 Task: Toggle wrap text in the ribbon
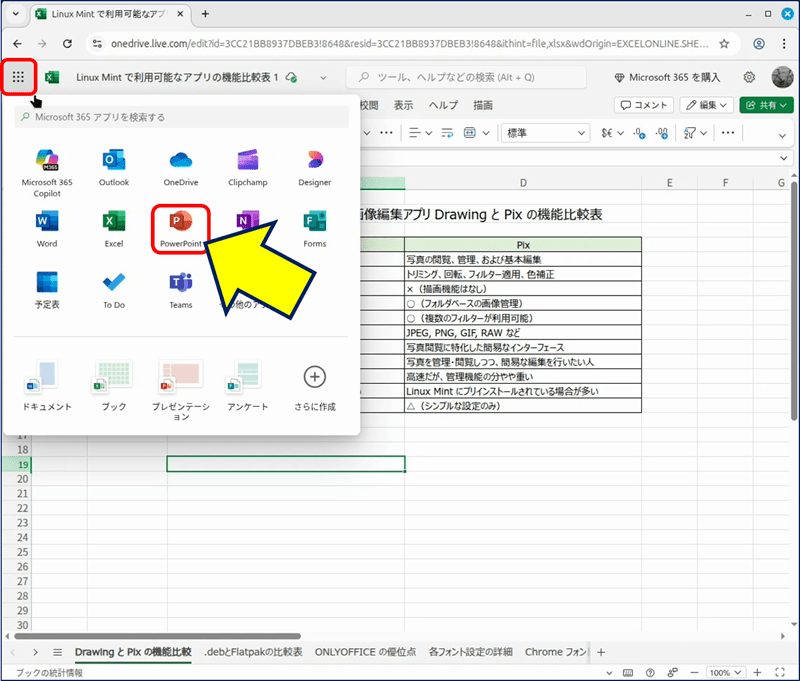[x=447, y=133]
